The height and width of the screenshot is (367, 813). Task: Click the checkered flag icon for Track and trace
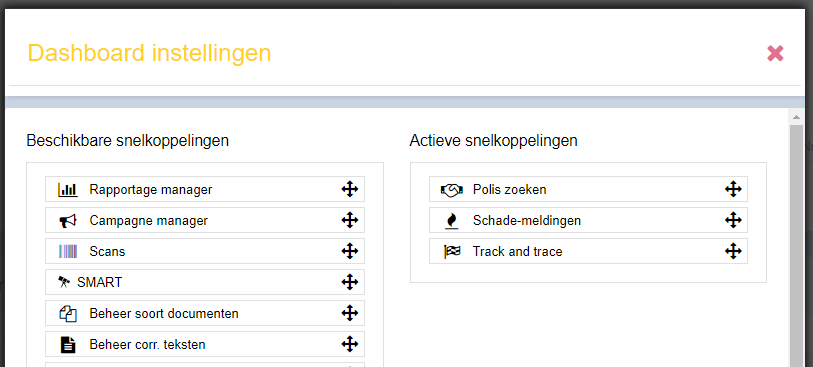tap(452, 252)
